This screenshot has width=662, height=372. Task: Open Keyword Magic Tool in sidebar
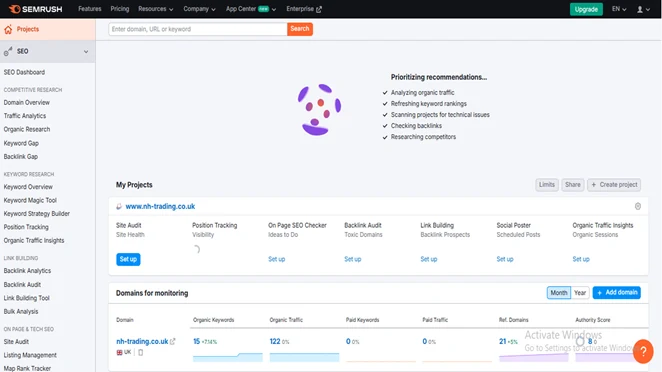pos(30,200)
